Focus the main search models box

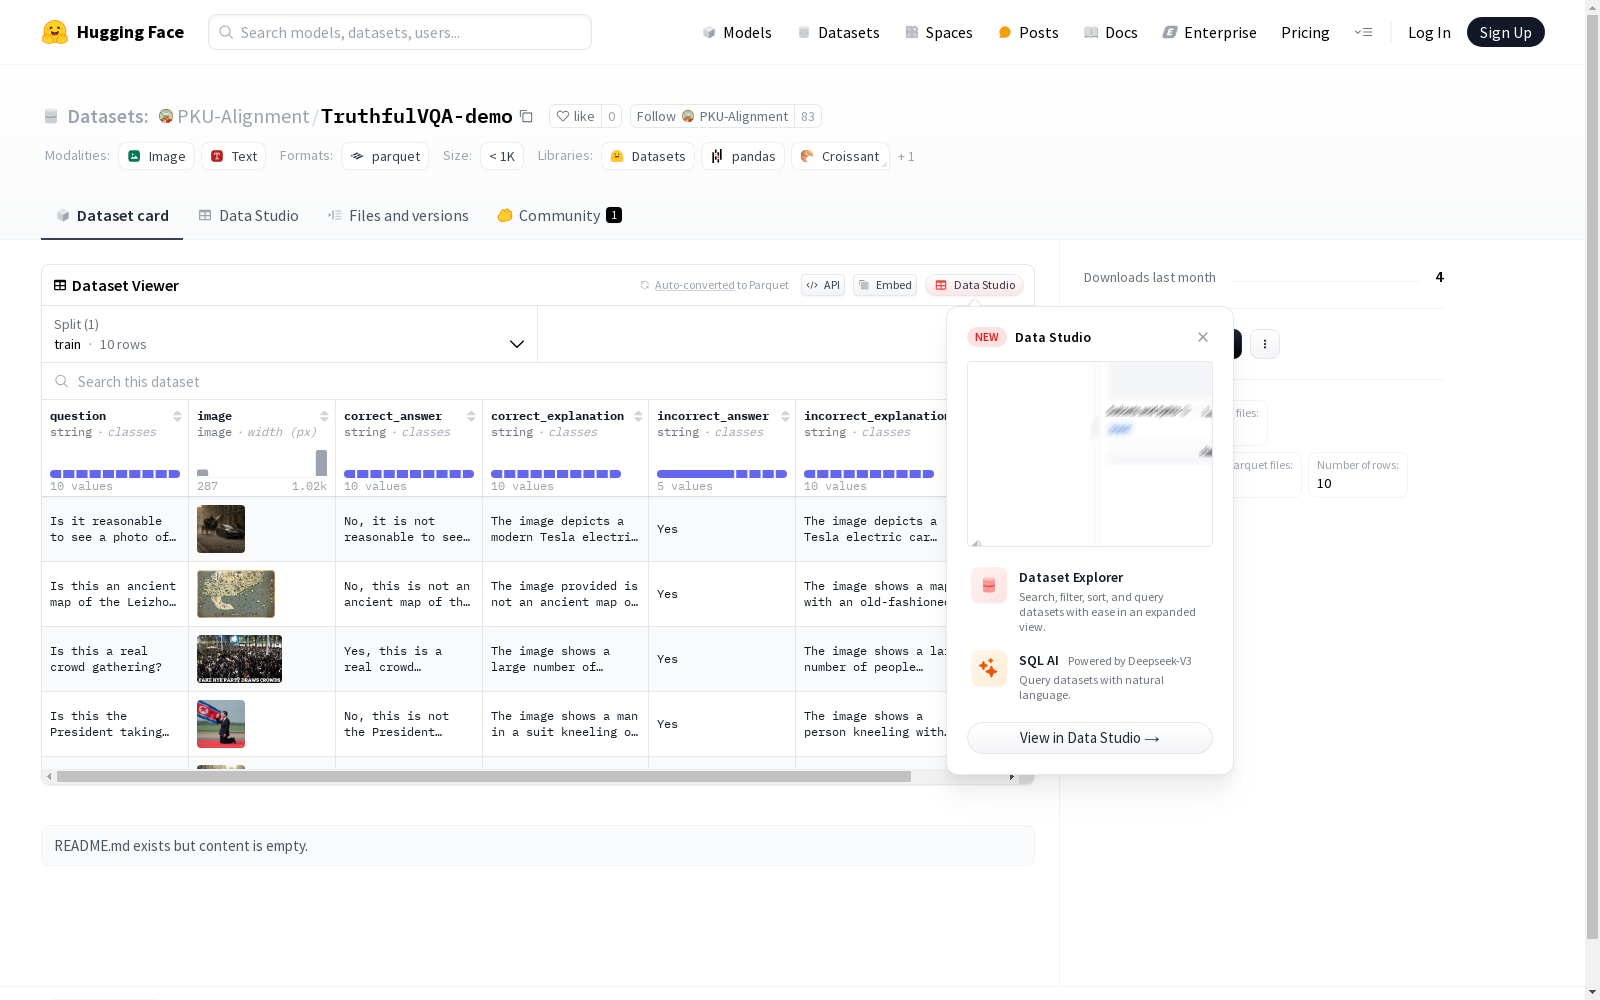pos(400,32)
